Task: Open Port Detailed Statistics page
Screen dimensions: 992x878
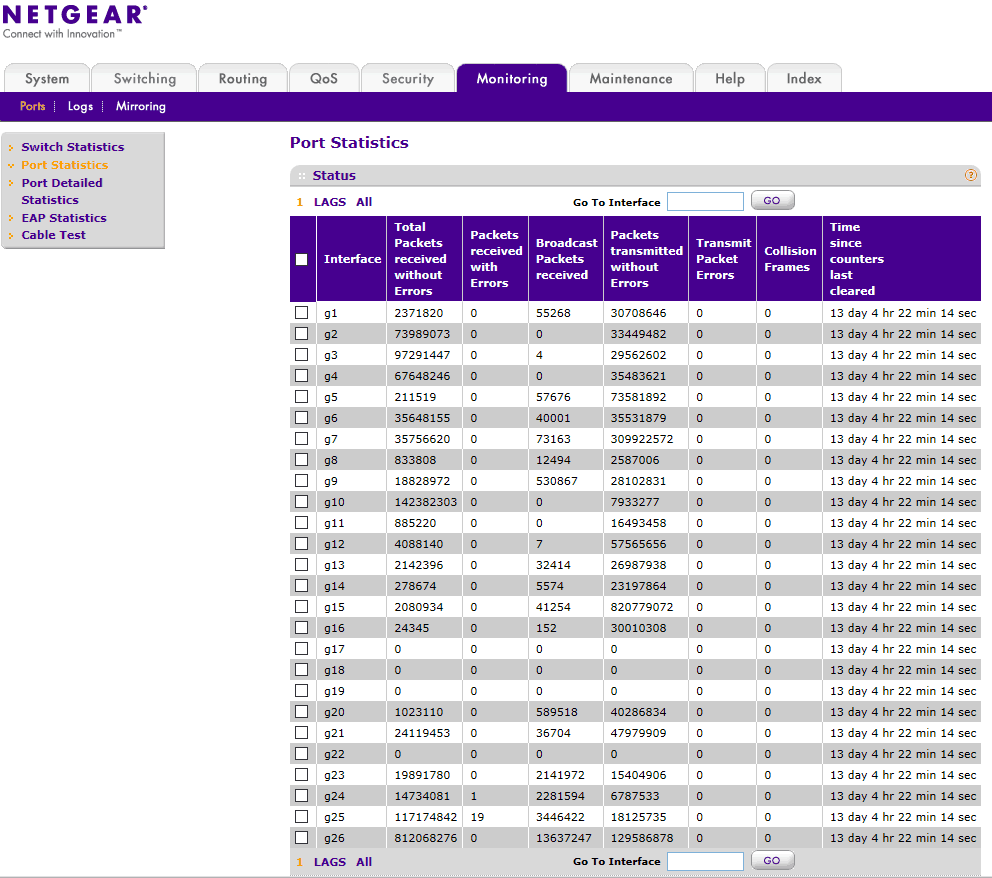Action: coord(62,191)
